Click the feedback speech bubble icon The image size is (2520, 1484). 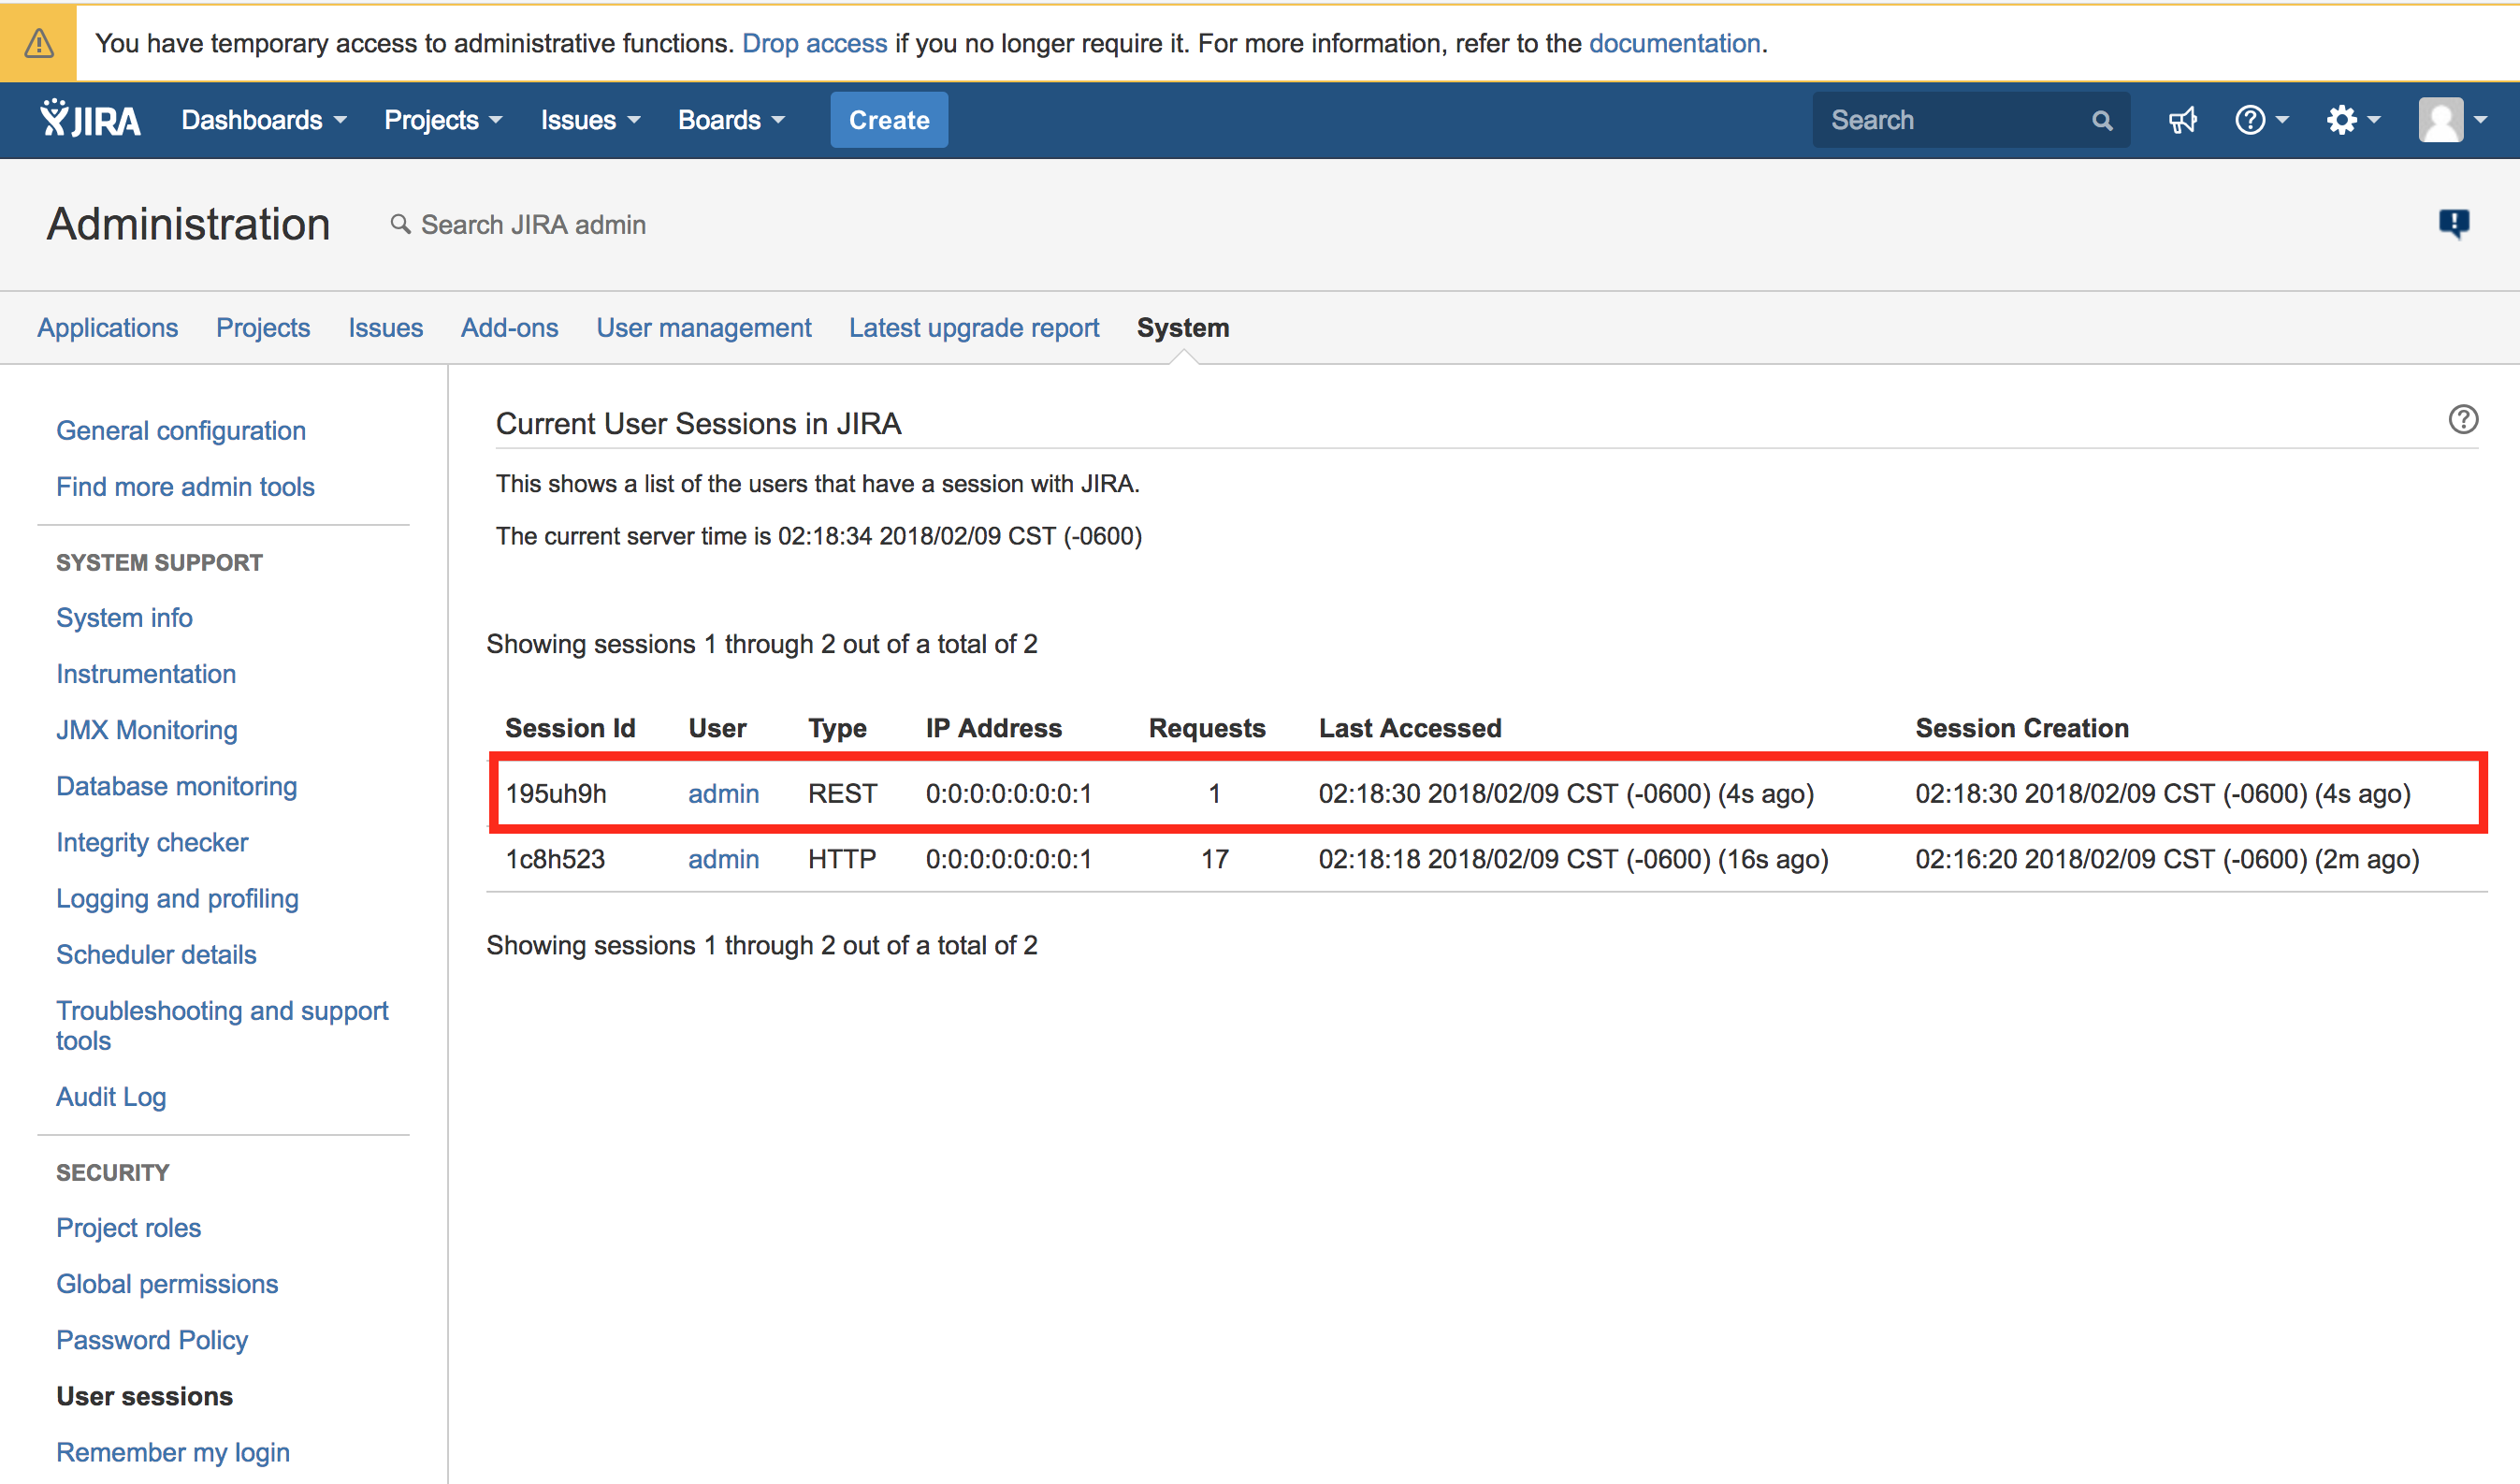(2455, 223)
